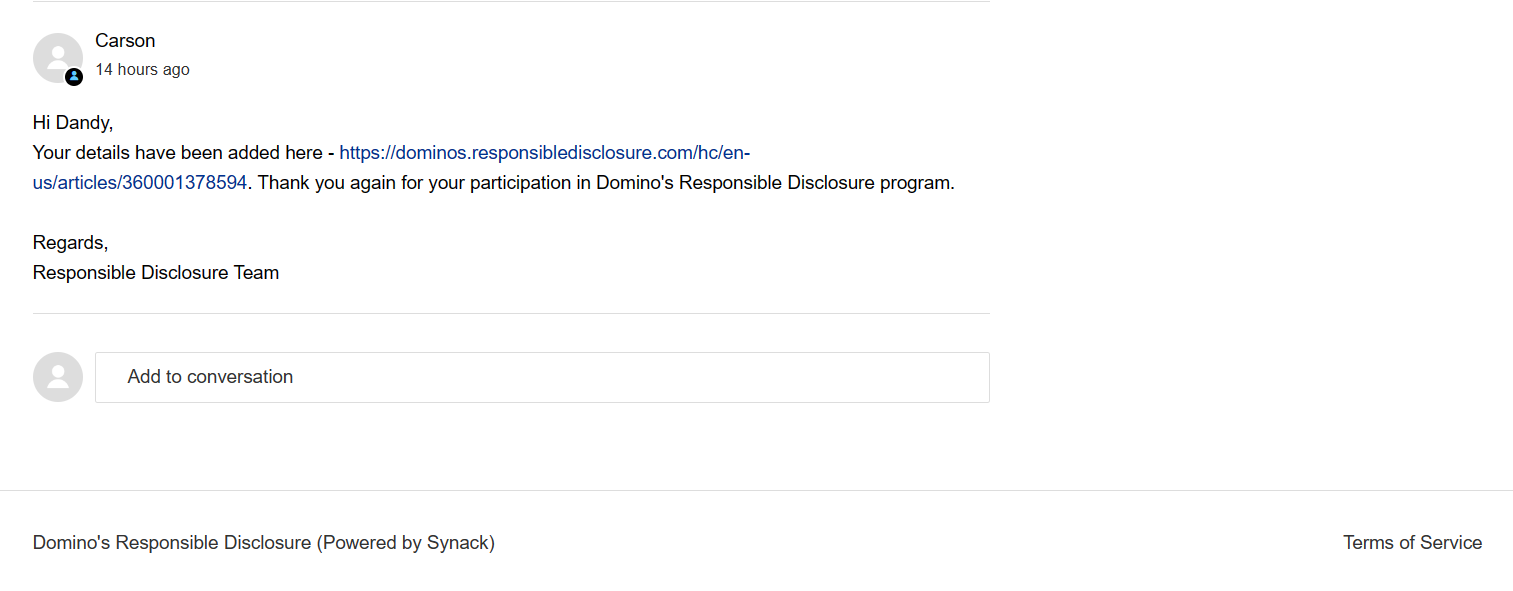This screenshot has width=1513, height=591.
Task: Click the "(Powered by Synack)" footer text
Action: (x=406, y=543)
